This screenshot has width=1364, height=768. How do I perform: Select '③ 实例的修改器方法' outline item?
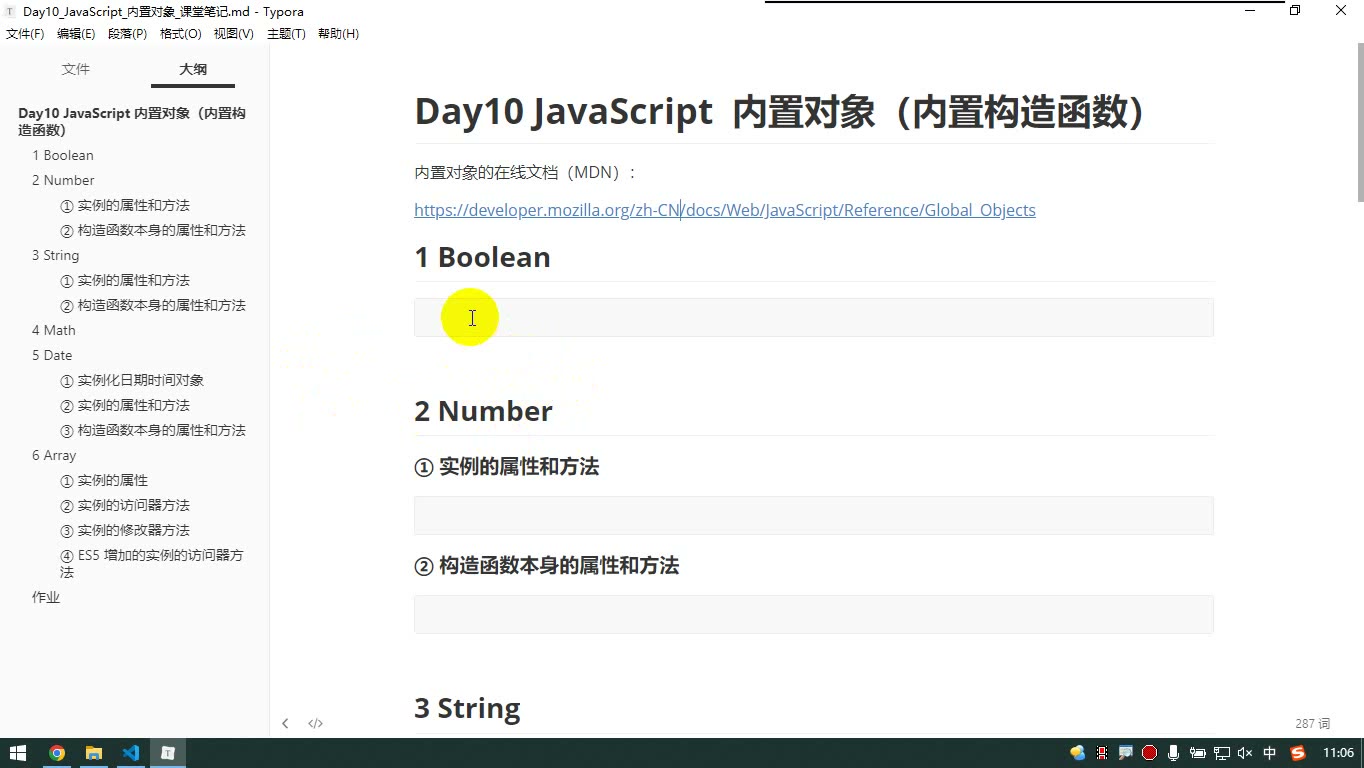click(x=125, y=530)
